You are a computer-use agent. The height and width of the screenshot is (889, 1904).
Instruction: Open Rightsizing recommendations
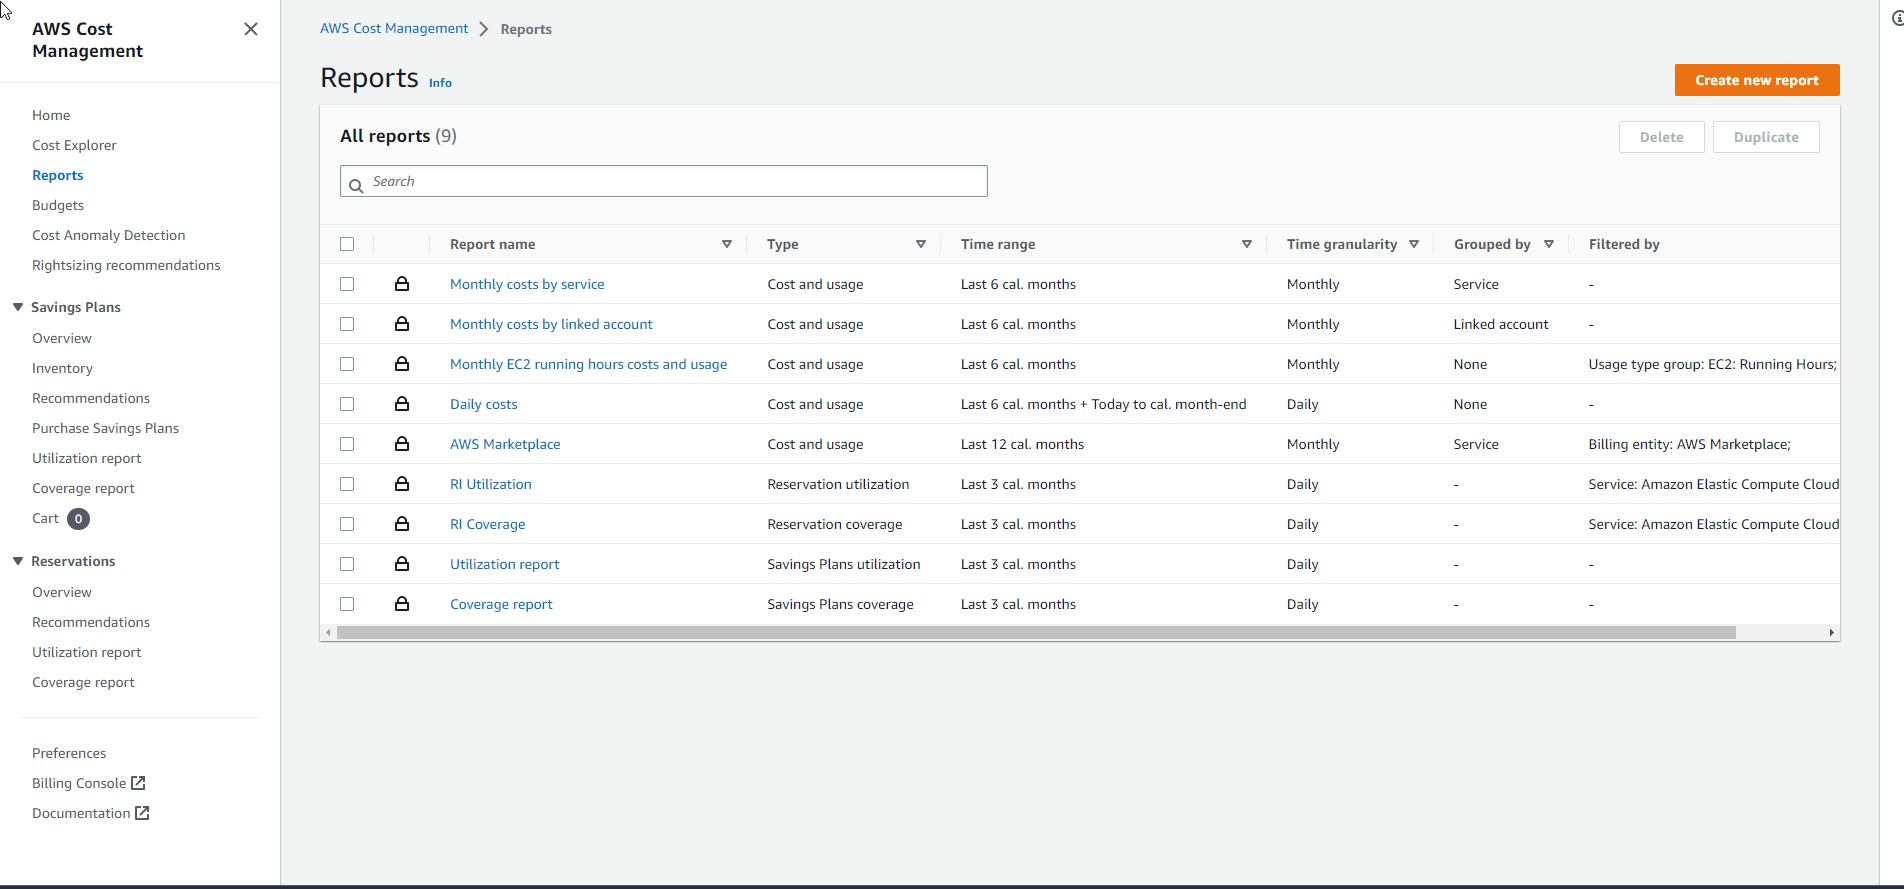(126, 265)
